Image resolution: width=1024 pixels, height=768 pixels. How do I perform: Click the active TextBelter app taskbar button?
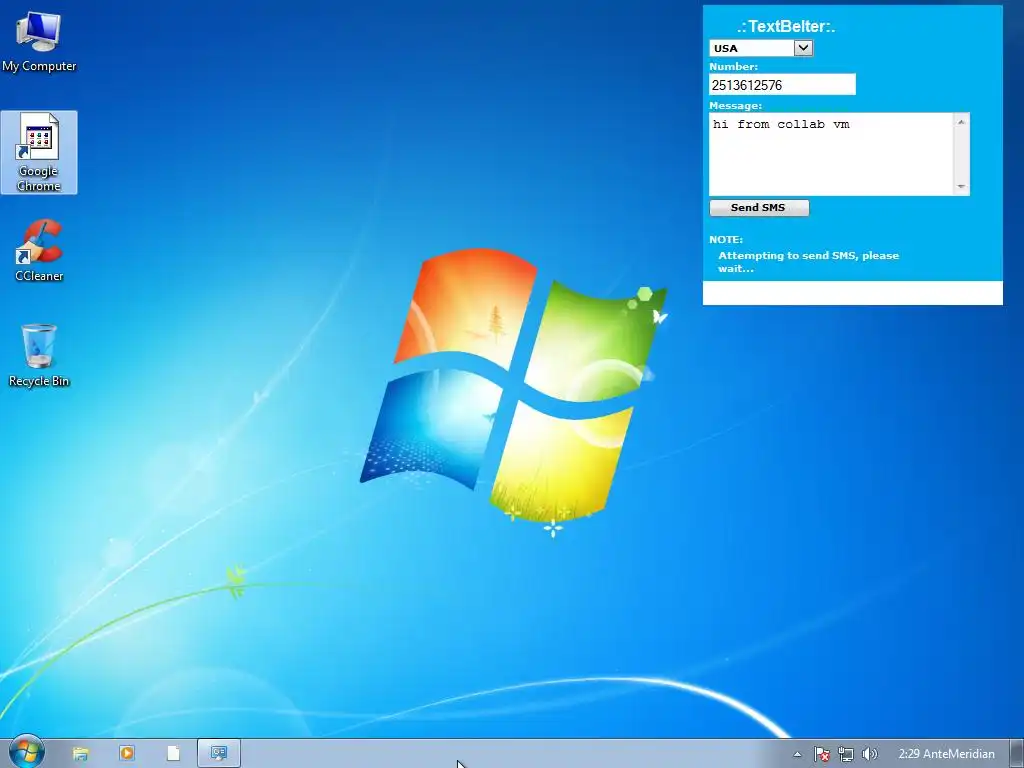pos(219,754)
